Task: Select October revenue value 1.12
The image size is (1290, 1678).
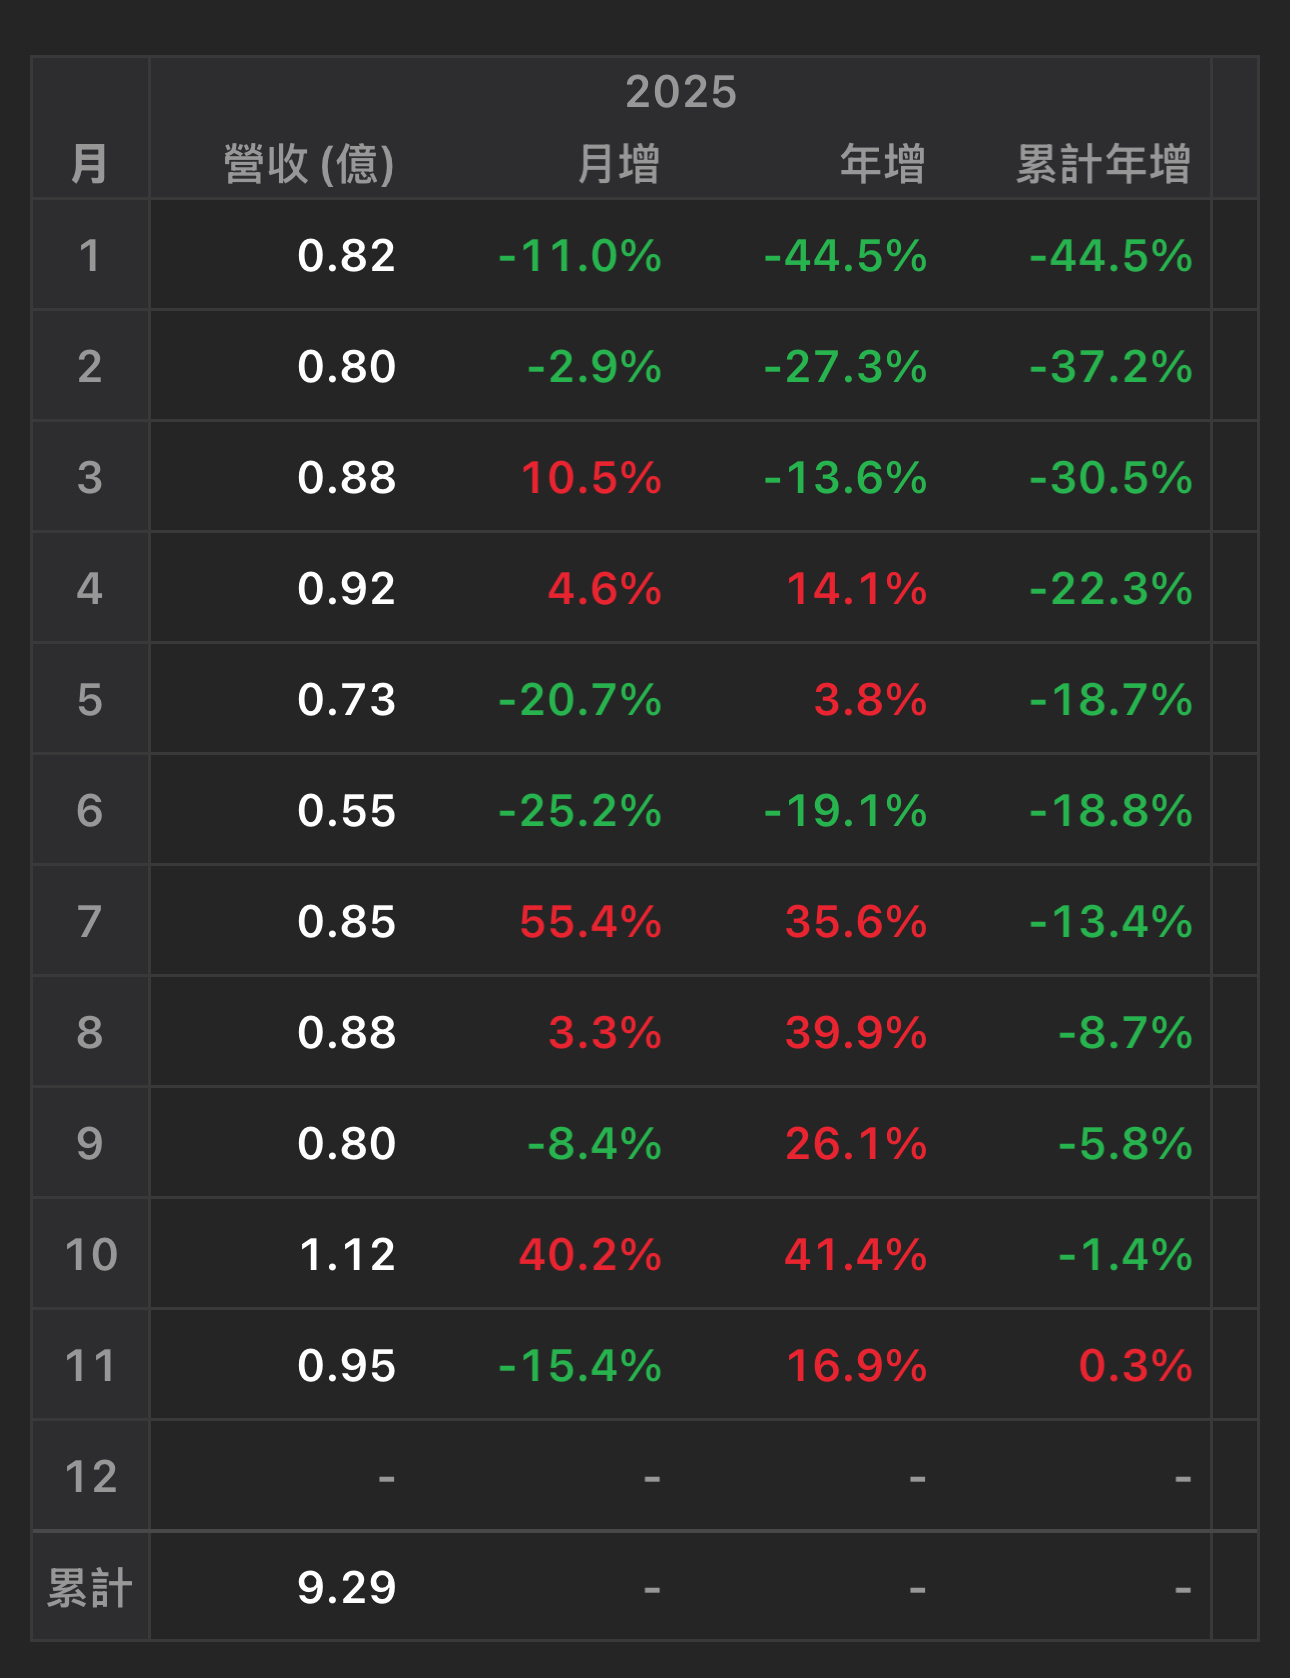Action: pos(348,1254)
